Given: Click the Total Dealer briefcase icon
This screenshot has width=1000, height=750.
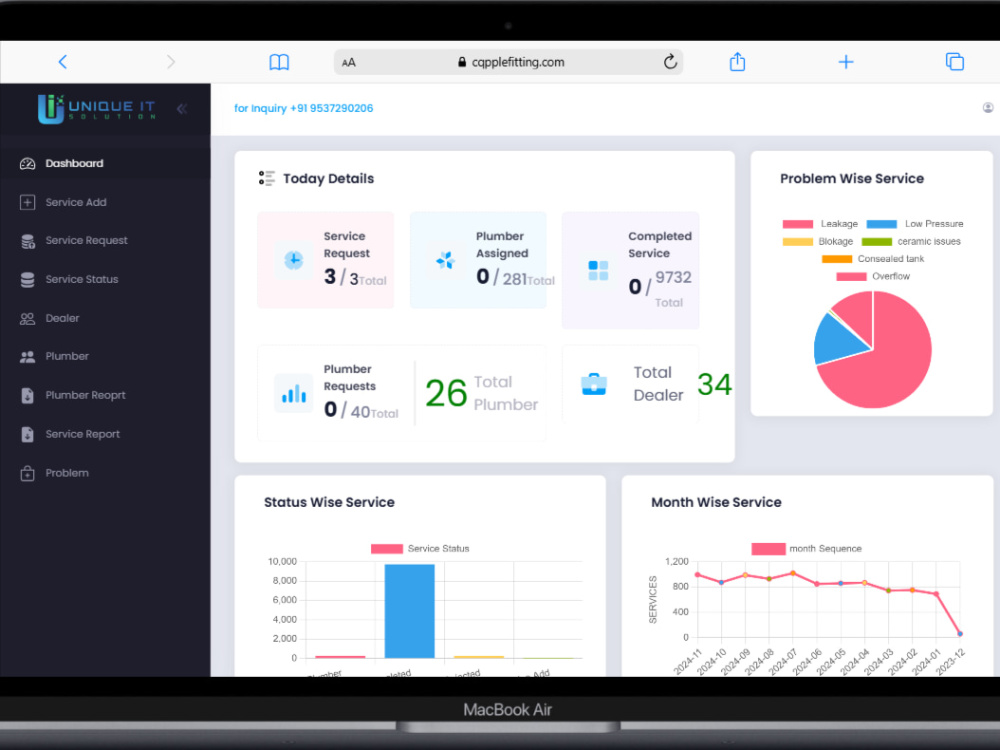Looking at the screenshot, I should tap(594, 384).
